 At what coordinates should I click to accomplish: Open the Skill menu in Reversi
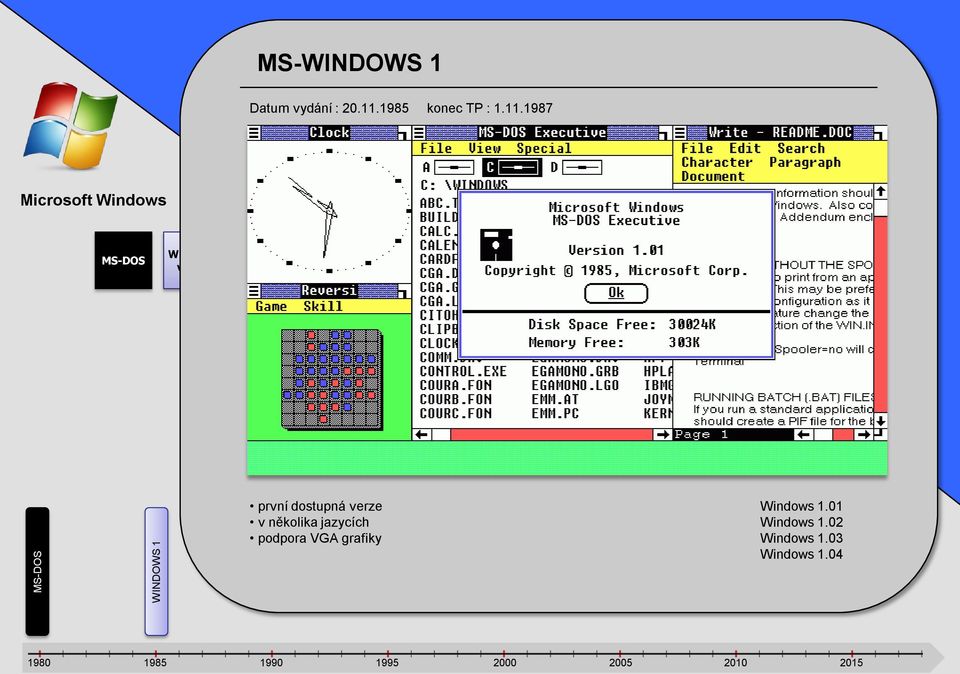tap(323, 307)
